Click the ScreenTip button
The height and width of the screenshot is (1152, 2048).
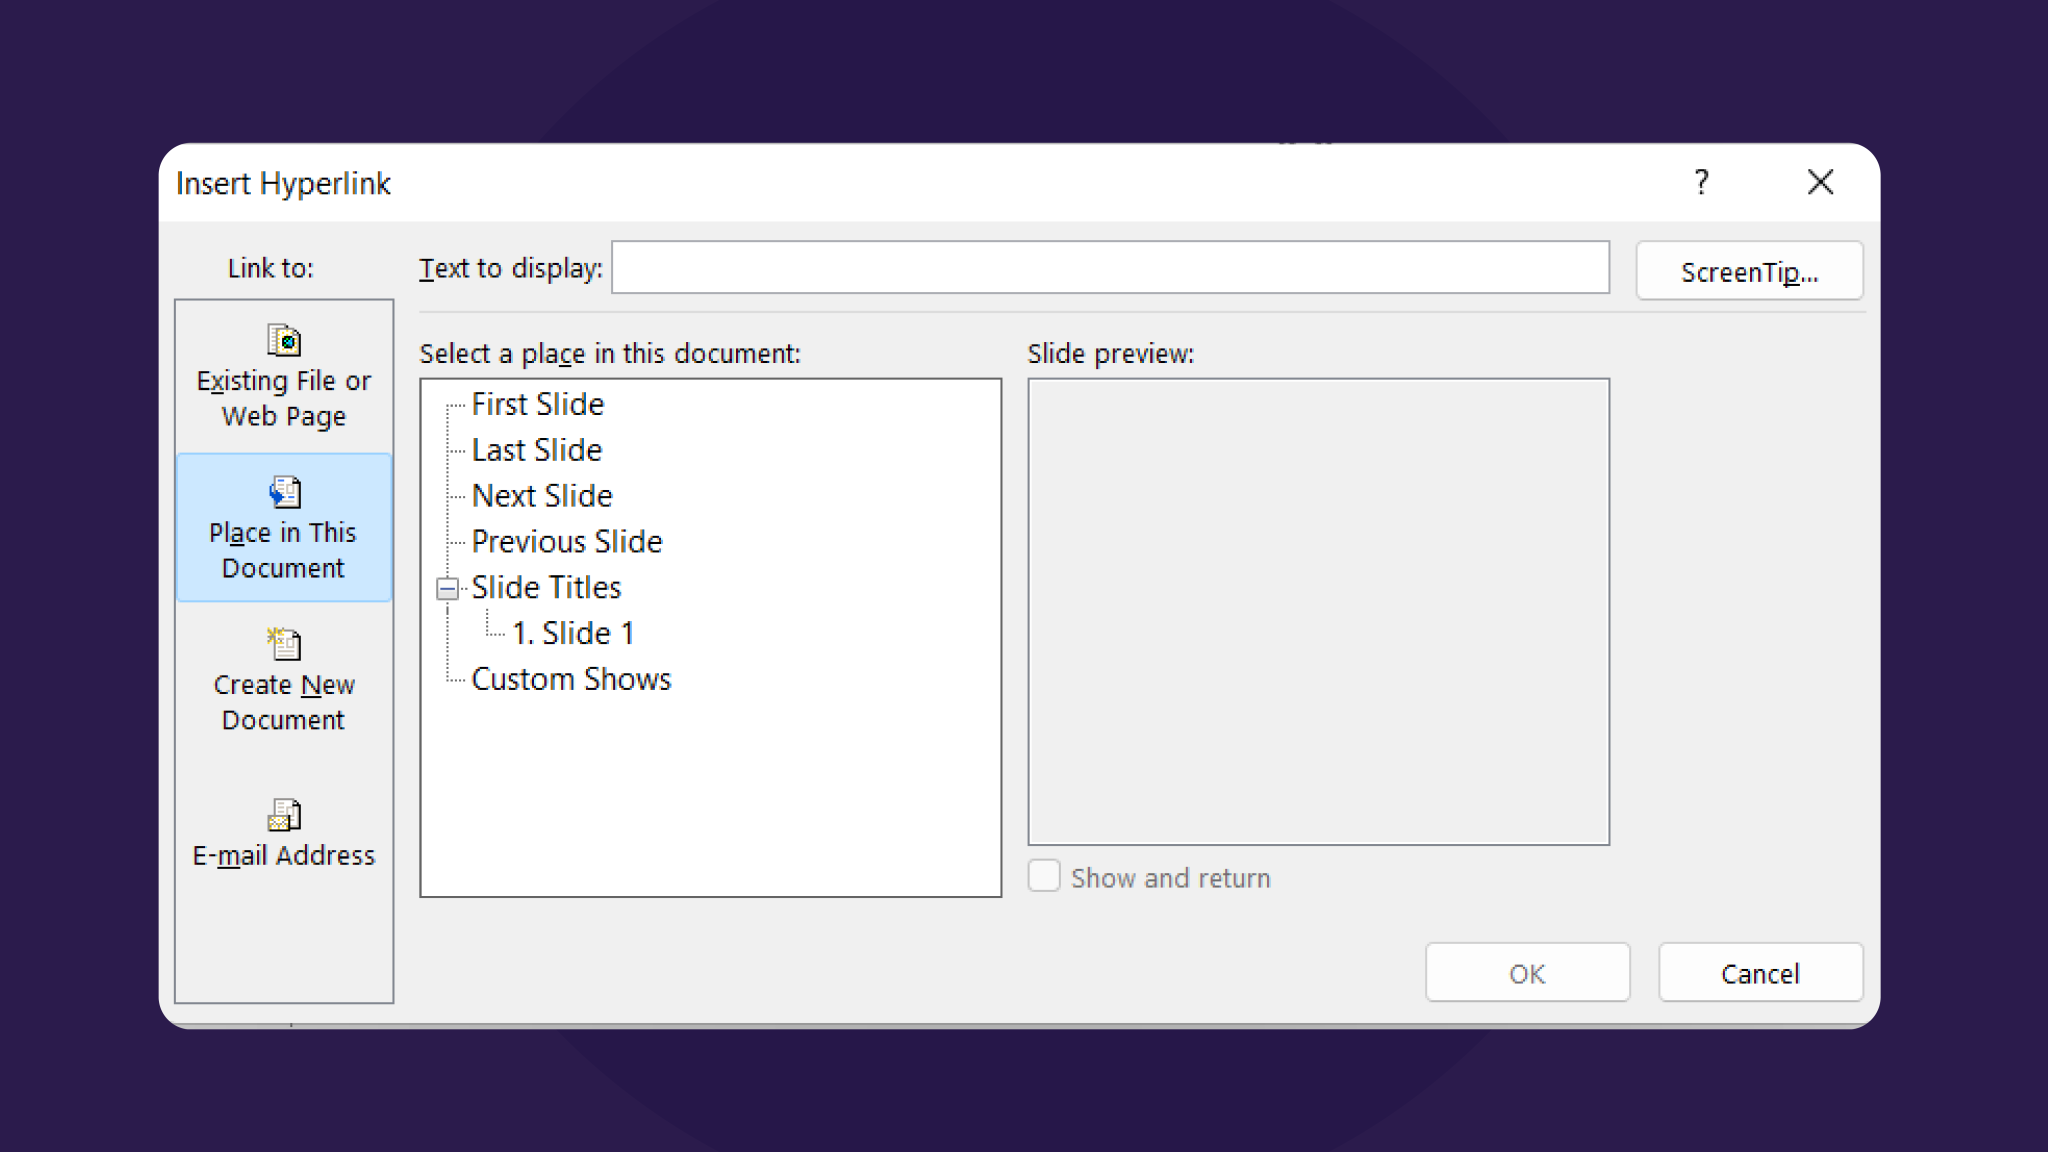[1748, 270]
